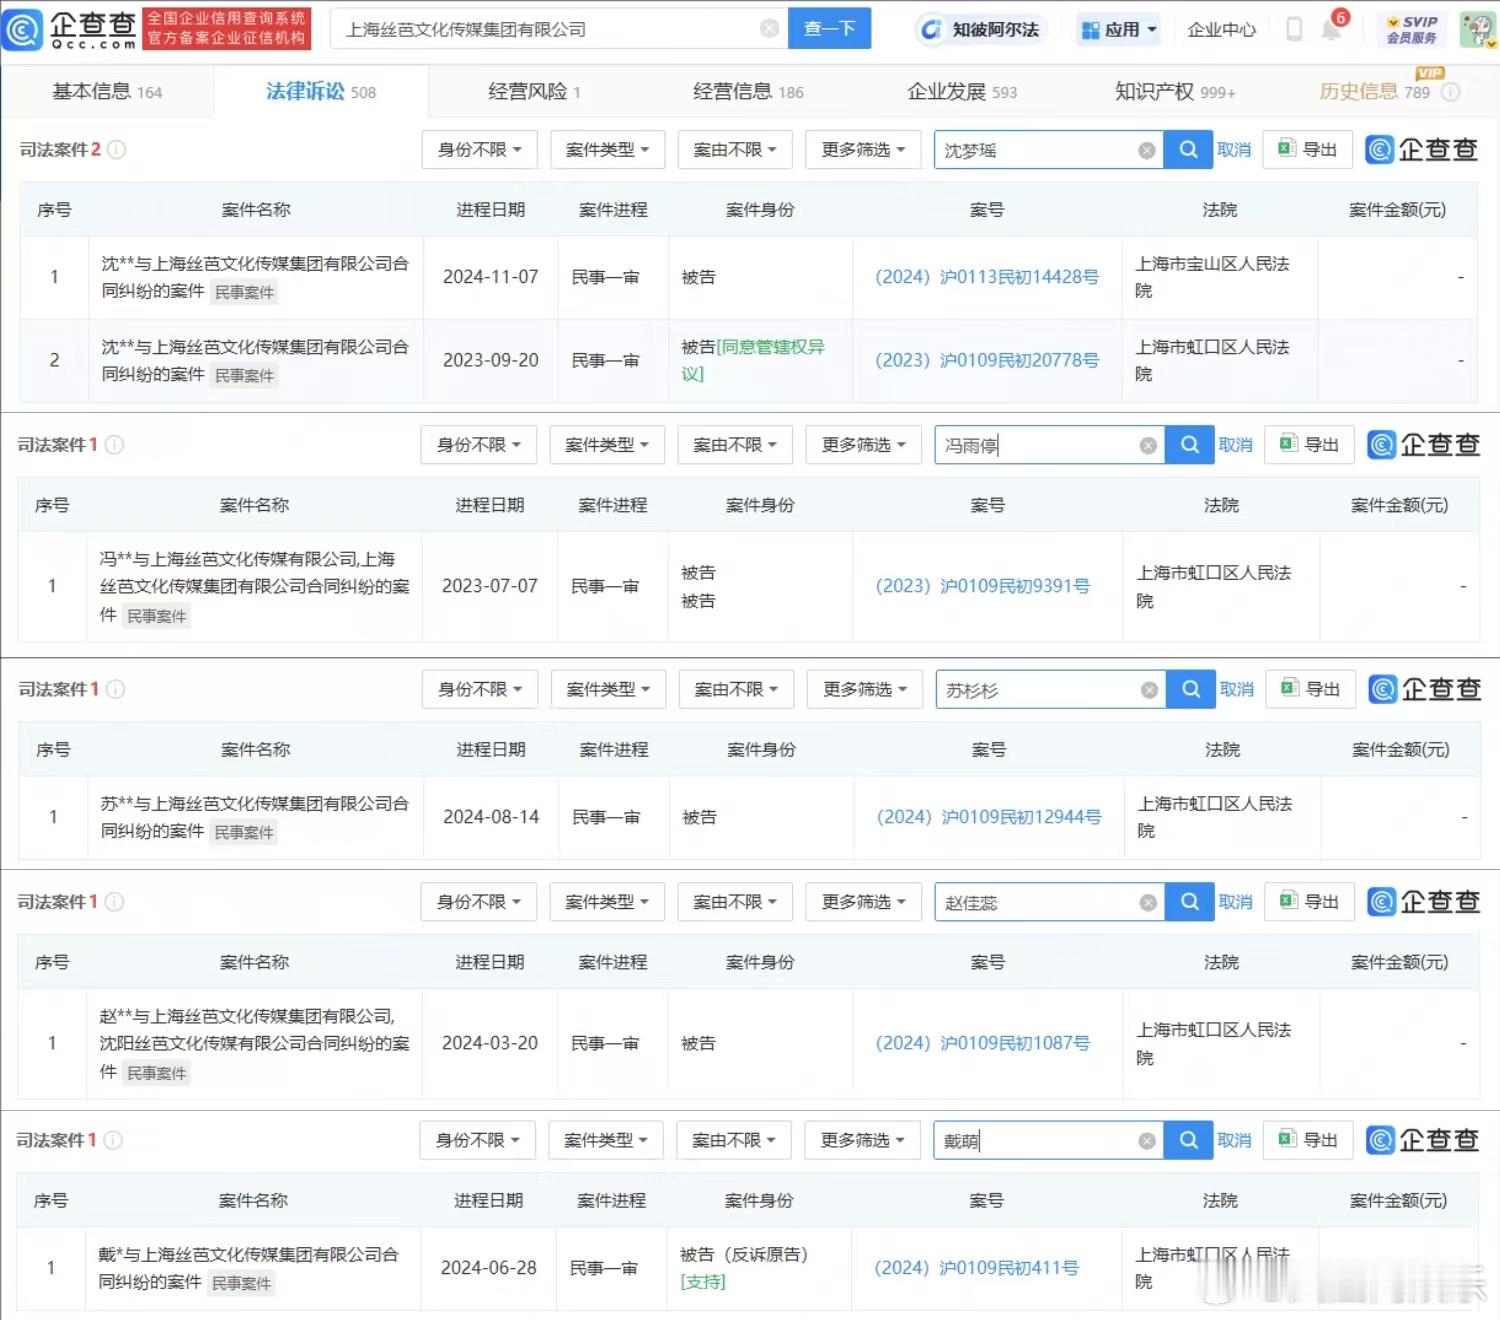
Task: Run search for 戴萌 with magnifier button
Action: 1188,1140
